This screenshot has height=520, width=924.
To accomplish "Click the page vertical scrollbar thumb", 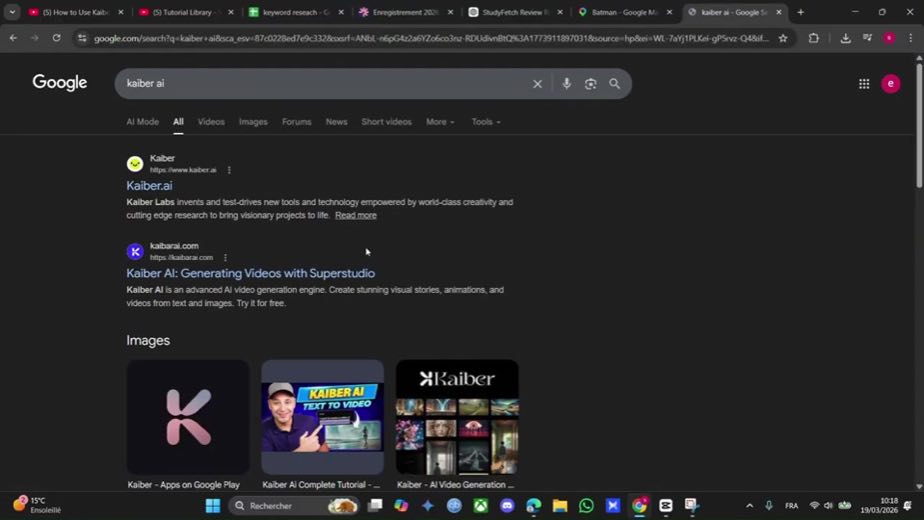I will 919,125.
